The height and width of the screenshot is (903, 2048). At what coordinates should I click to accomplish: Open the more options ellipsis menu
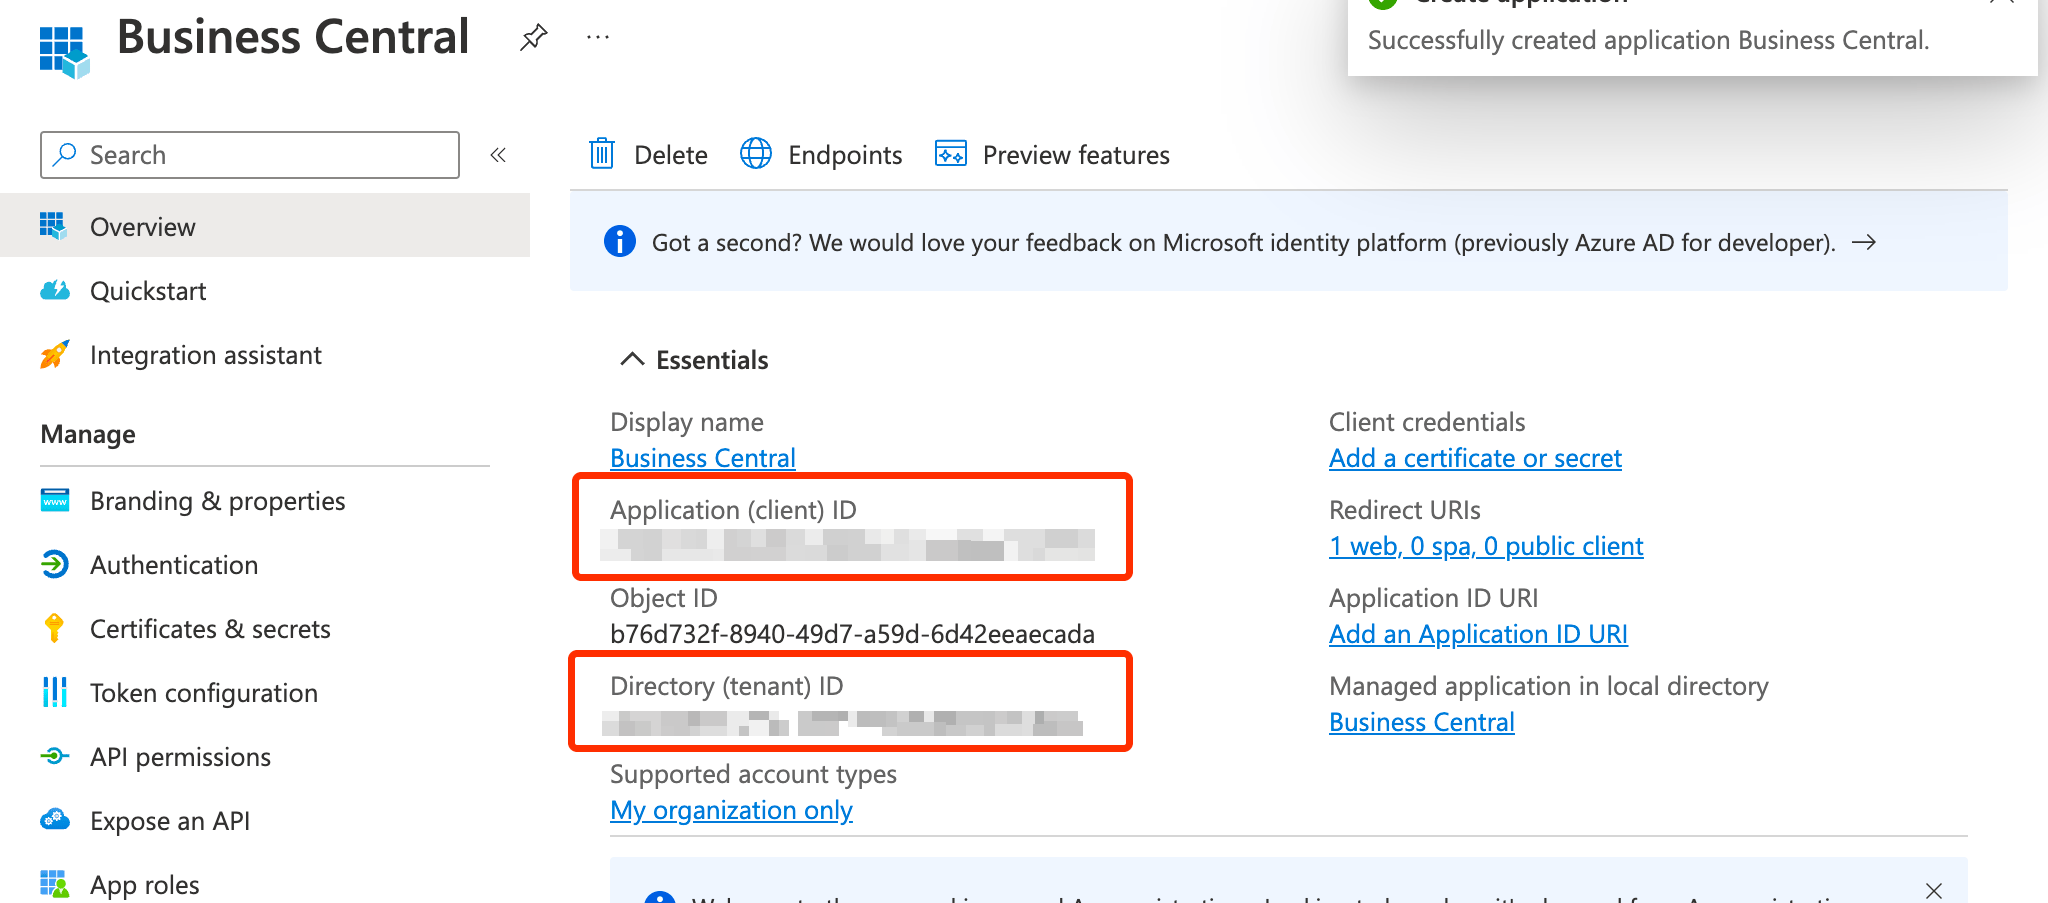coord(598,38)
